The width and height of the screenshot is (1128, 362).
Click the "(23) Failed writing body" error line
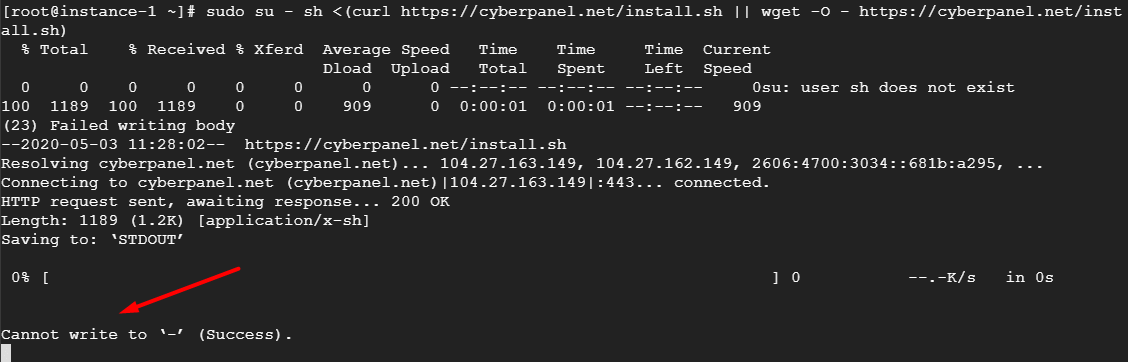pos(118,126)
